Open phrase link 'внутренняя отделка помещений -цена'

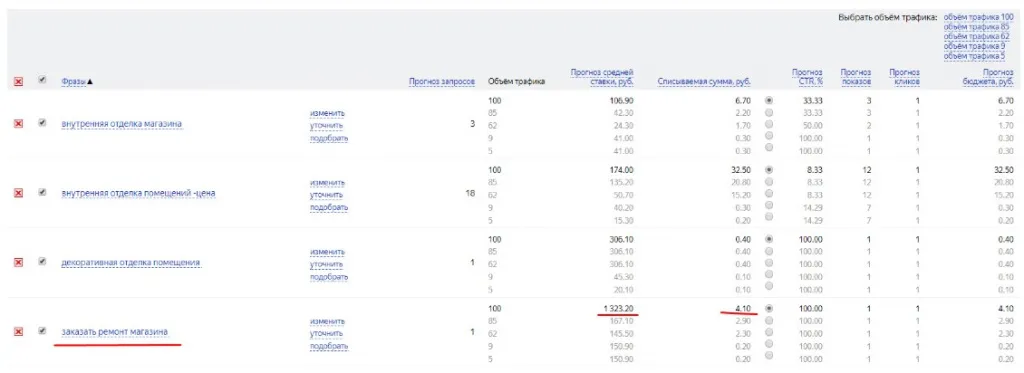[x=138, y=193]
